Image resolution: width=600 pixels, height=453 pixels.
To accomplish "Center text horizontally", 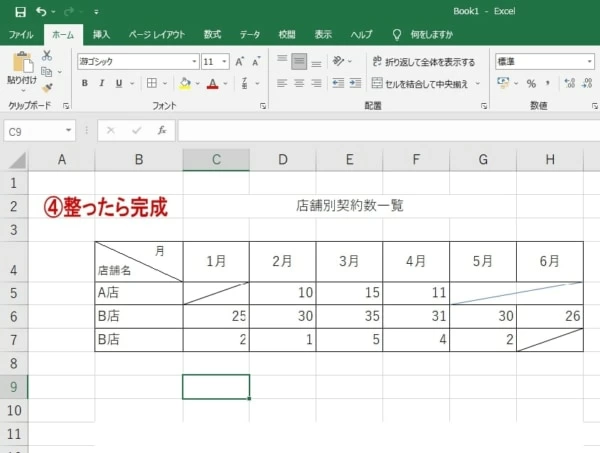I will tap(299, 83).
